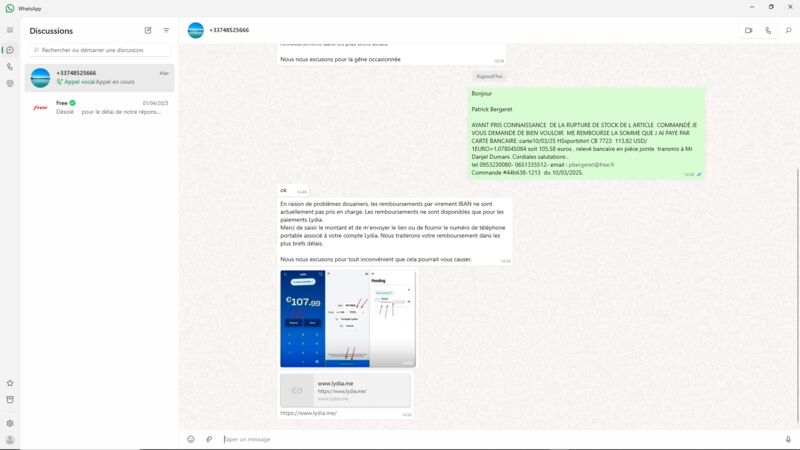Focus the search or start chat field
800x450 pixels.
[x=99, y=50]
